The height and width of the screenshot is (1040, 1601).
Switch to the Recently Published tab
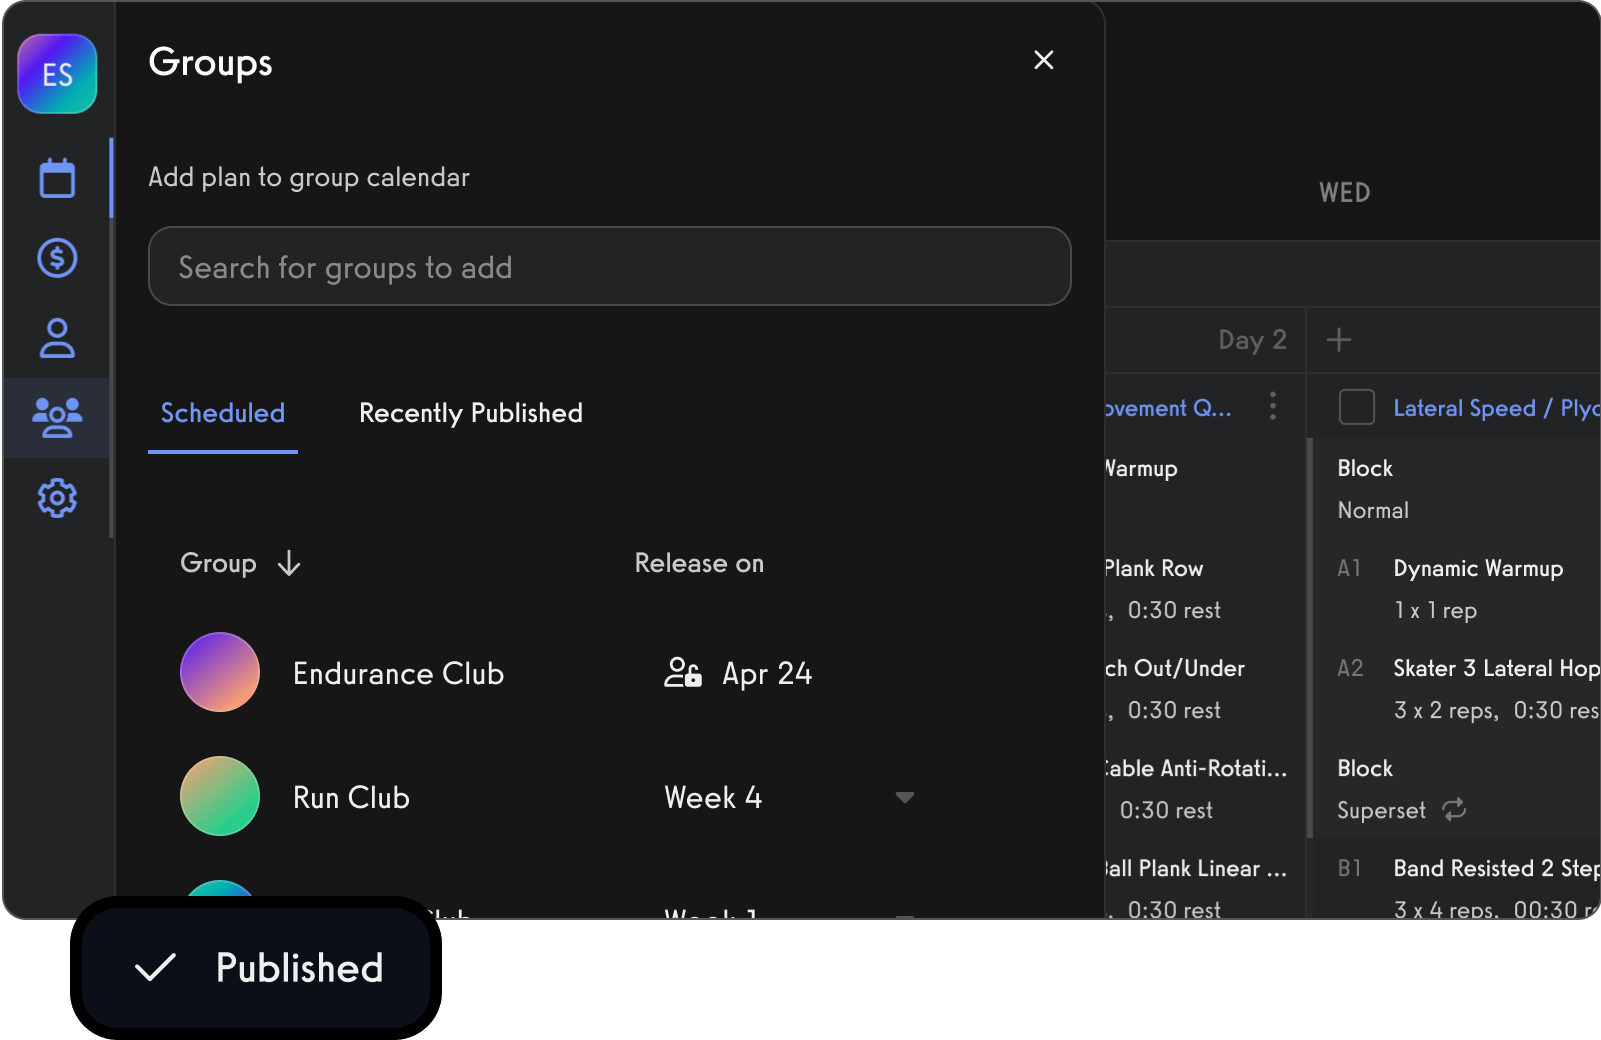(470, 413)
